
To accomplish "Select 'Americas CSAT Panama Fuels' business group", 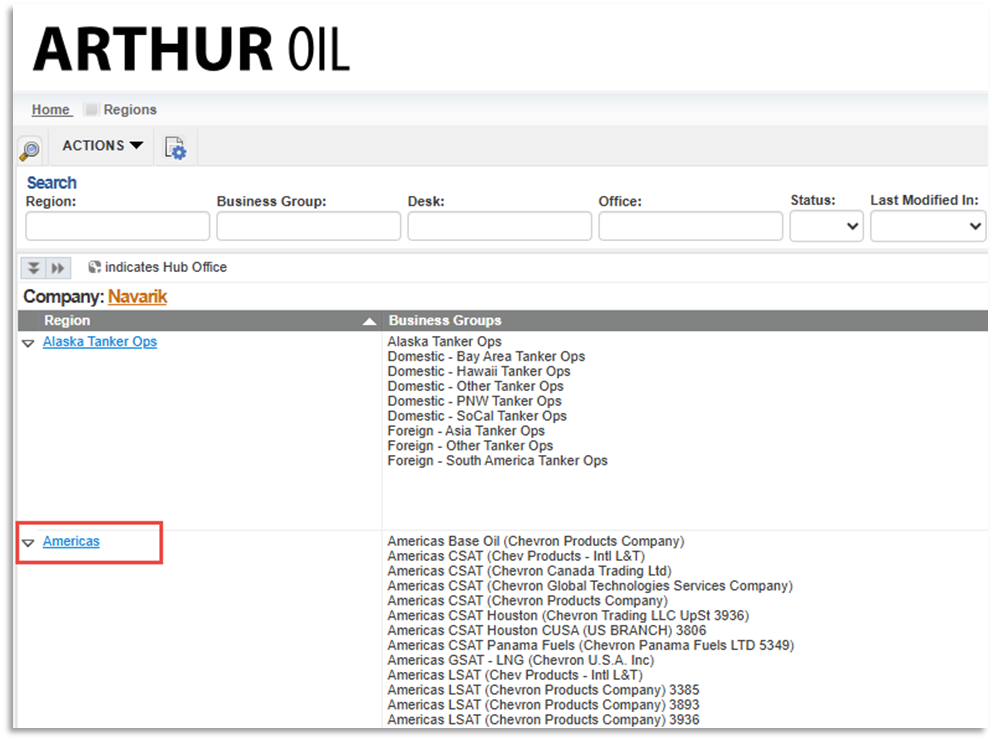I will [x=591, y=645].
